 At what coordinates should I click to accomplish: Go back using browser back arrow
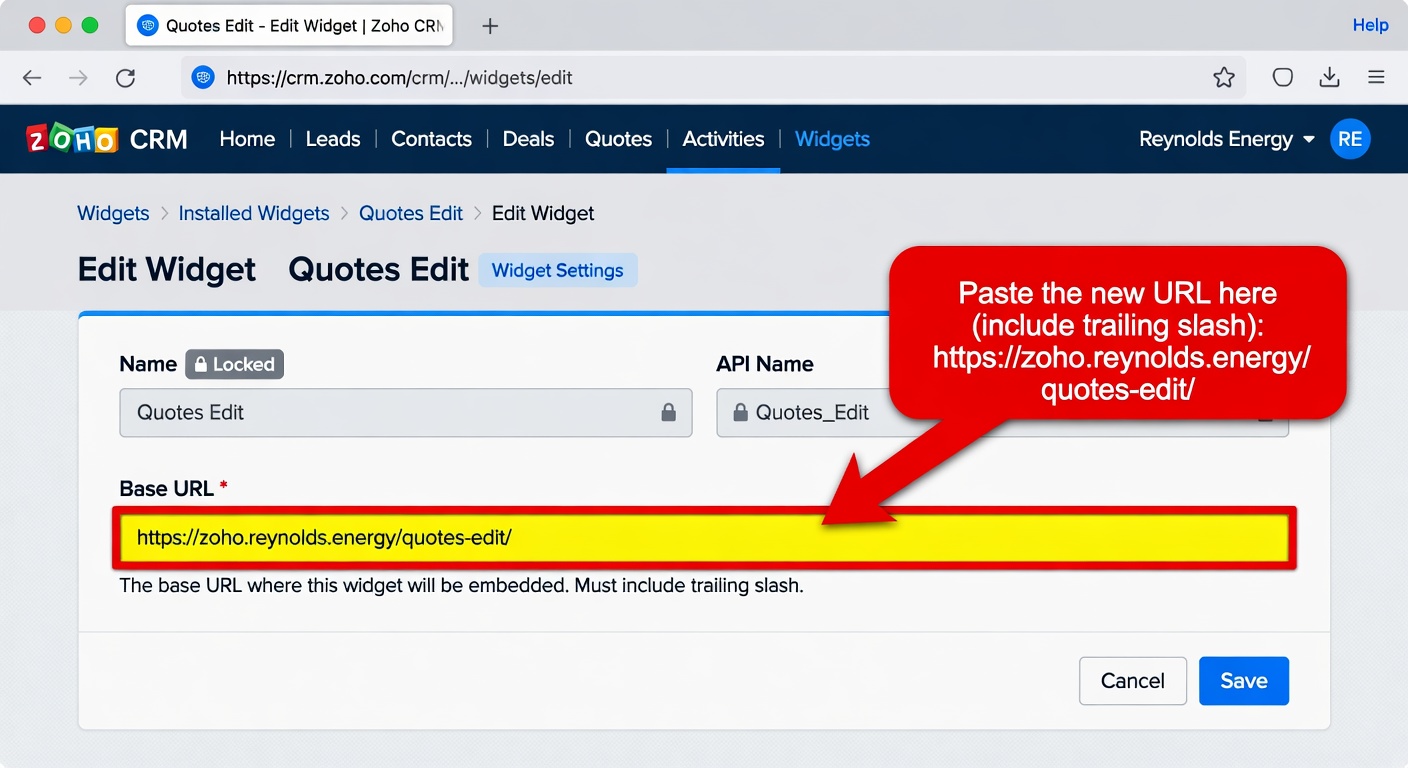pos(32,78)
